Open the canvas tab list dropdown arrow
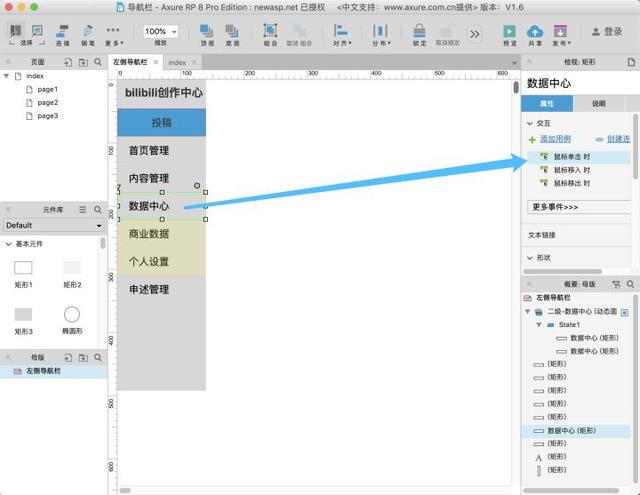 coord(514,63)
